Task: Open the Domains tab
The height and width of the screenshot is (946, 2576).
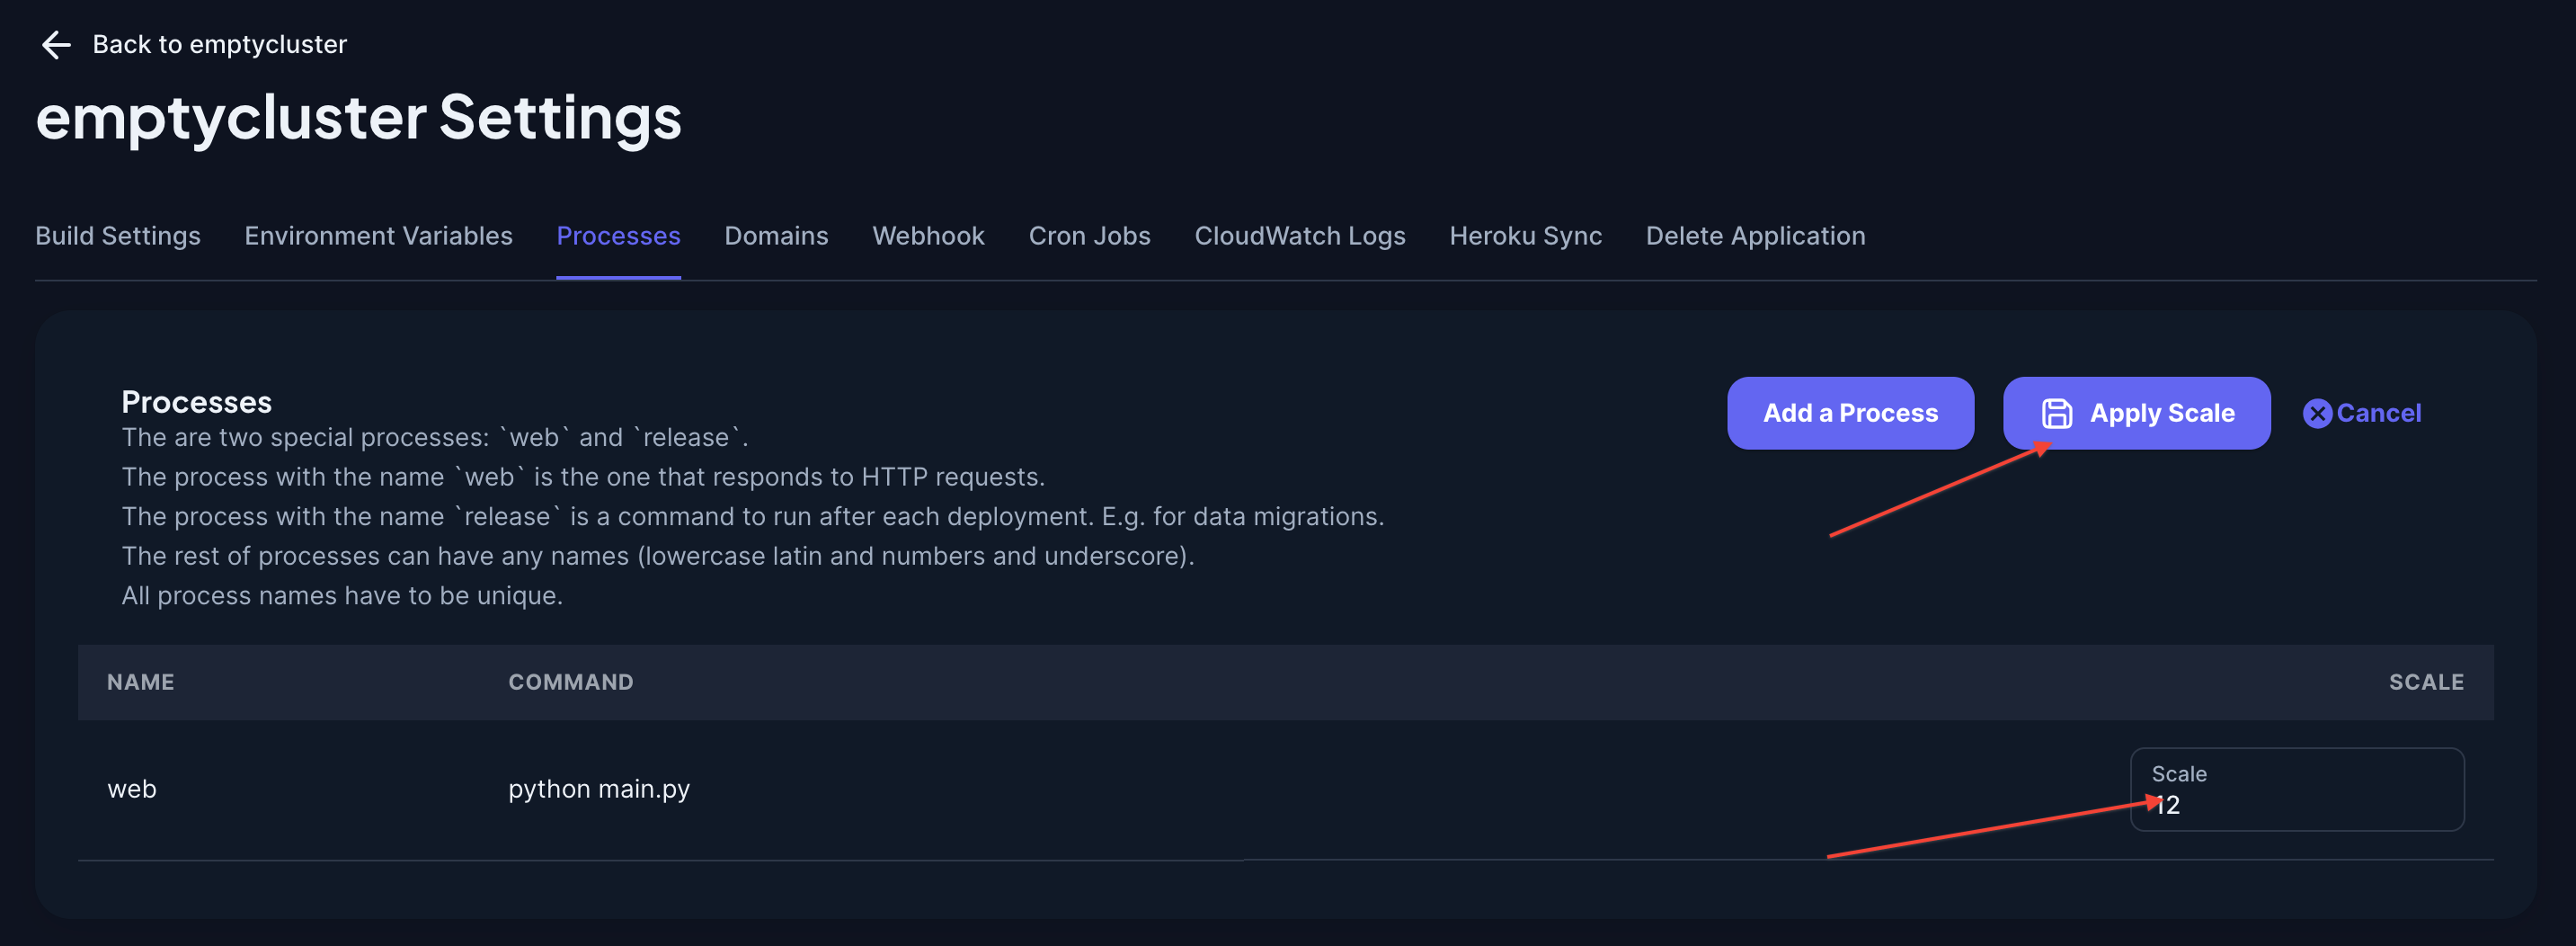Action: [776, 236]
